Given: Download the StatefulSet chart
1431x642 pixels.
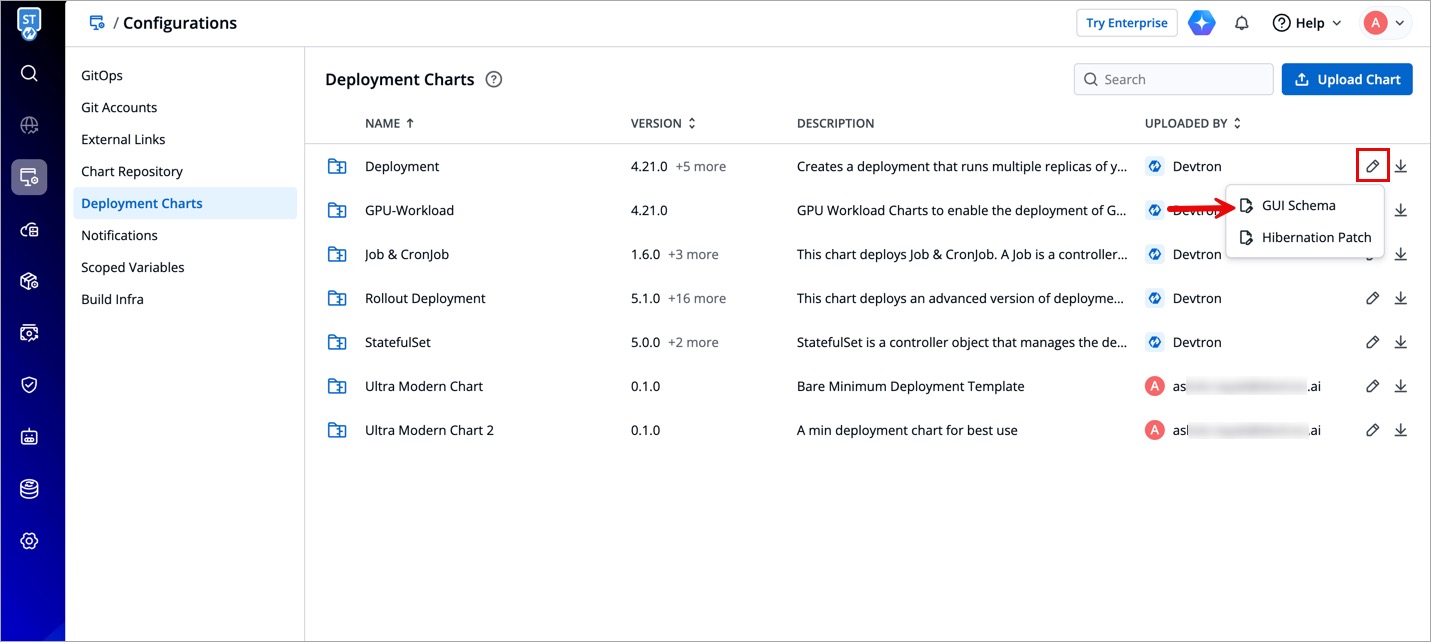Looking at the screenshot, I should (1401, 342).
